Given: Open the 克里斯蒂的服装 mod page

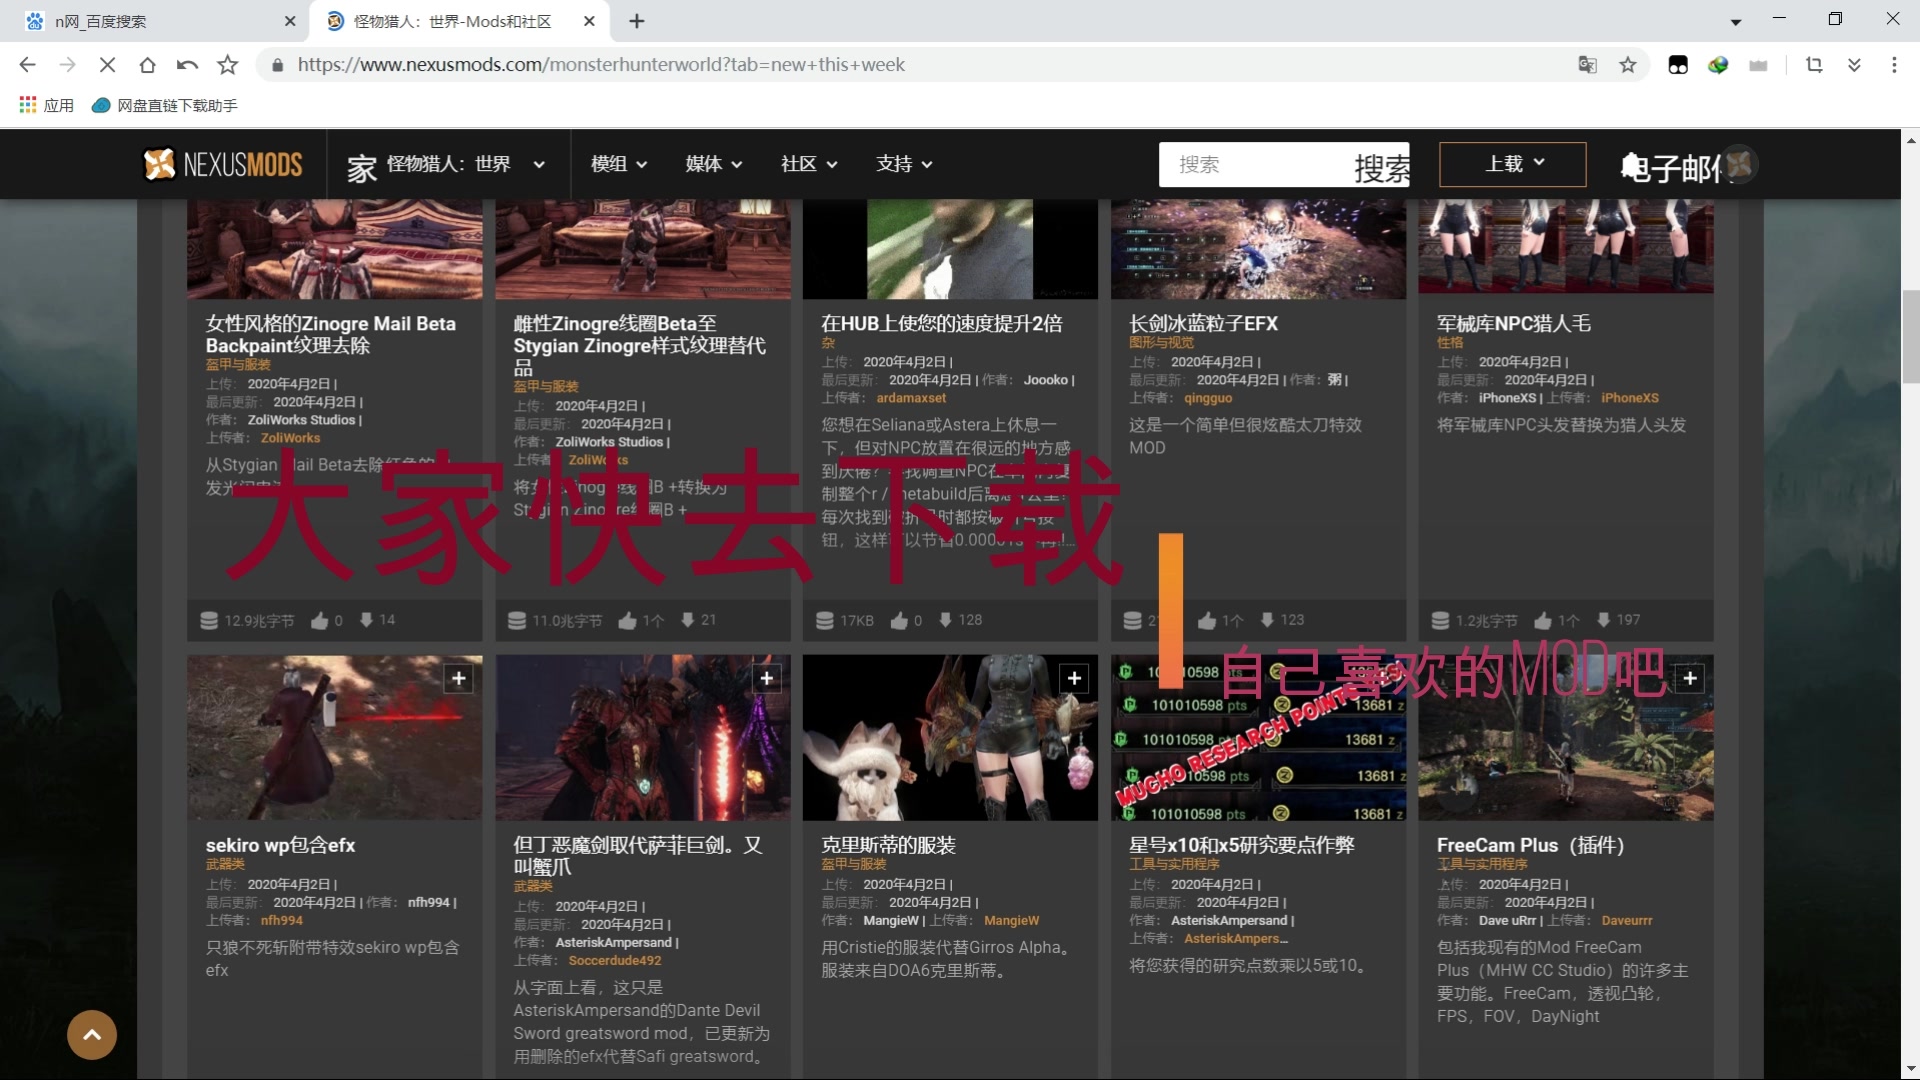Looking at the screenshot, I should (x=888, y=845).
